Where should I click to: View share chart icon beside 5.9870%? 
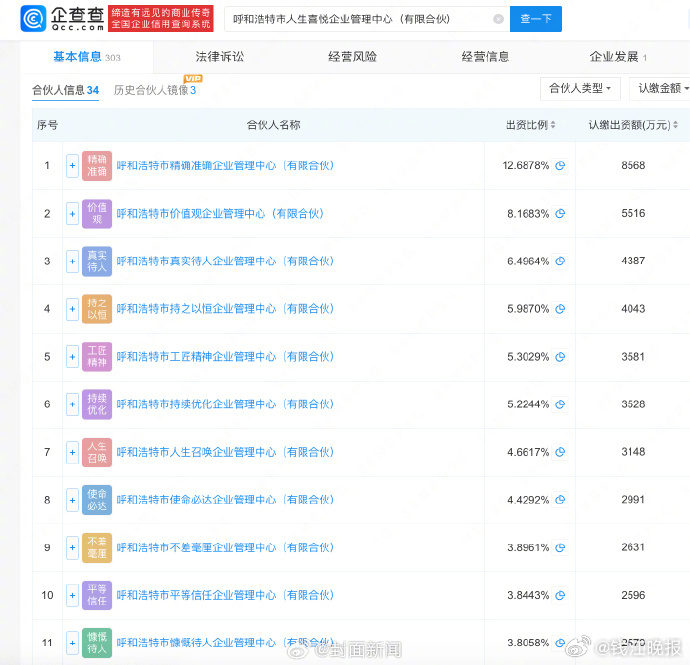coord(560,309)
